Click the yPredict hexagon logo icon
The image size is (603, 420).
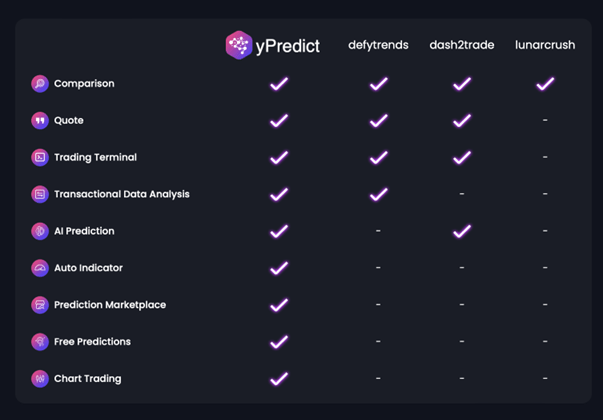(239, 45)
